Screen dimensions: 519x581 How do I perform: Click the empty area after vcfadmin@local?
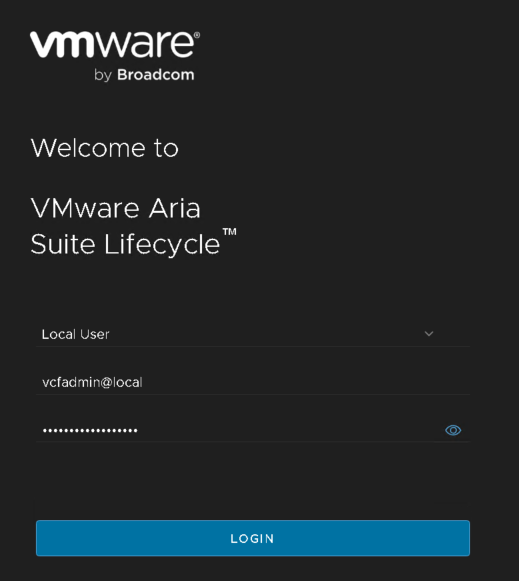pos(304,382)
